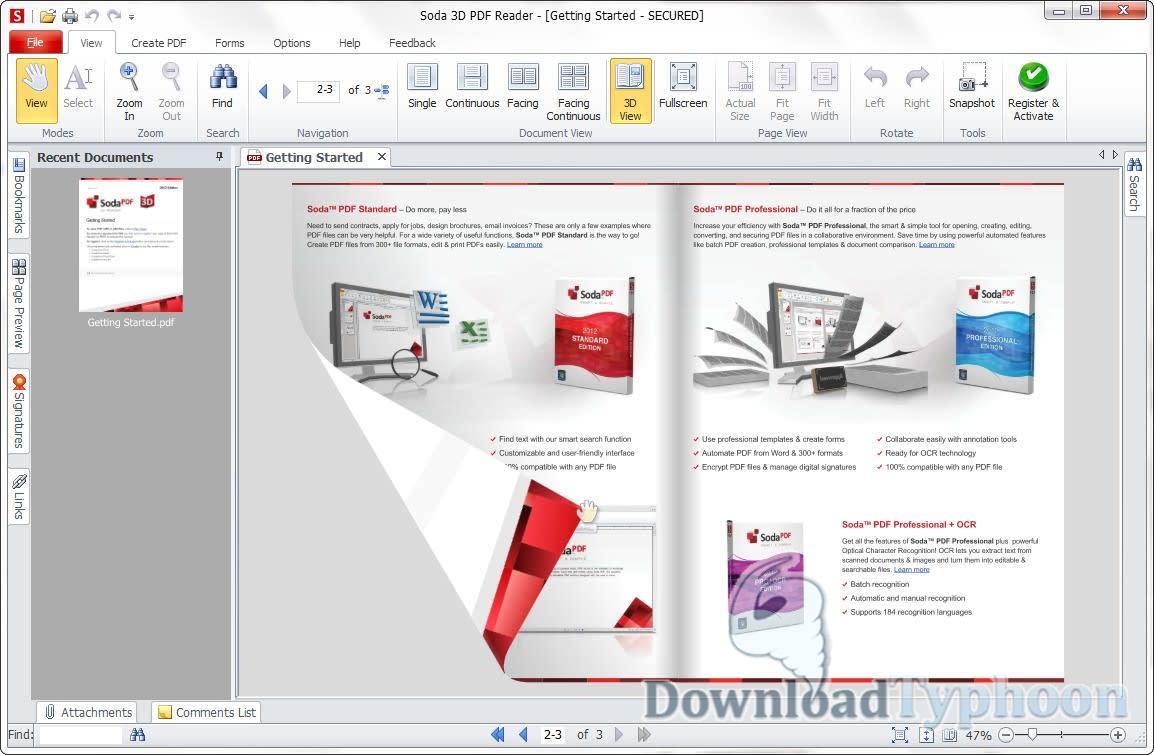Open the Attachments bottom tab
1154x755 pixels.
[x=88, y=712]
